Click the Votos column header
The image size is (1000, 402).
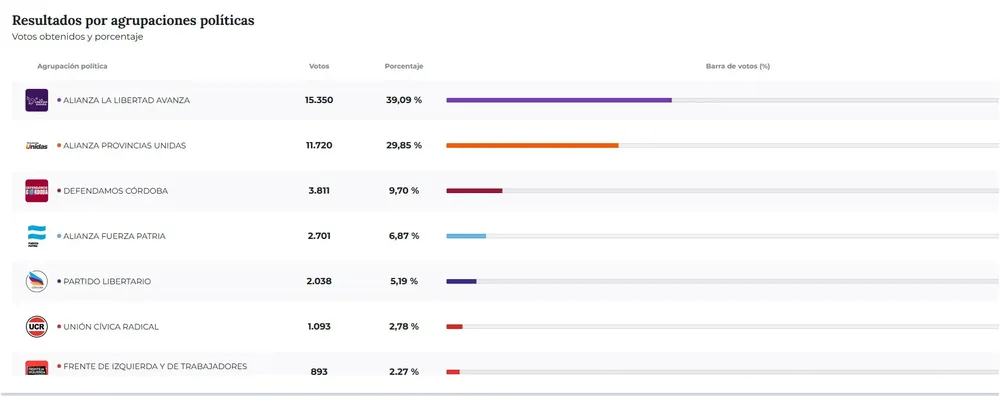[319, 66]
